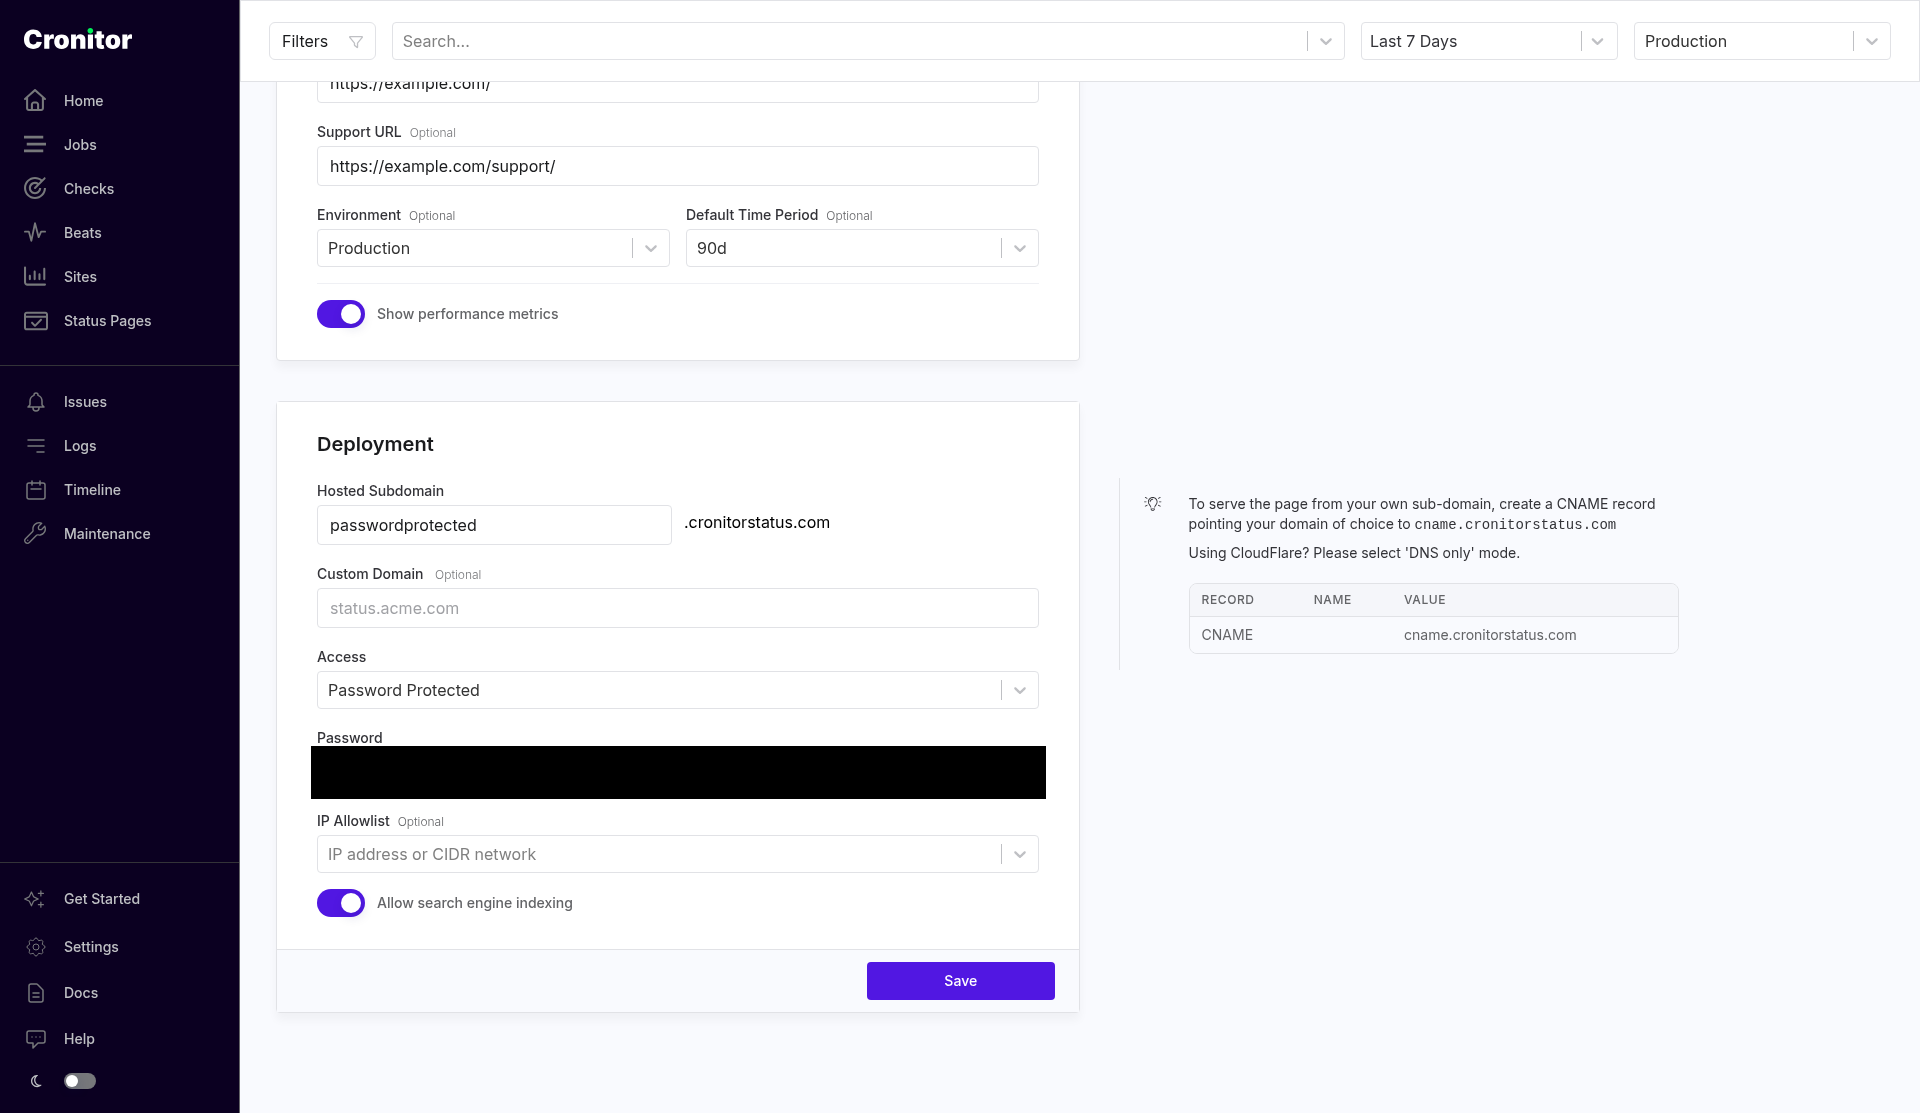1920x1113 pixels.
Task: Open Jobs in the sidebar
Action: (80, 145)
